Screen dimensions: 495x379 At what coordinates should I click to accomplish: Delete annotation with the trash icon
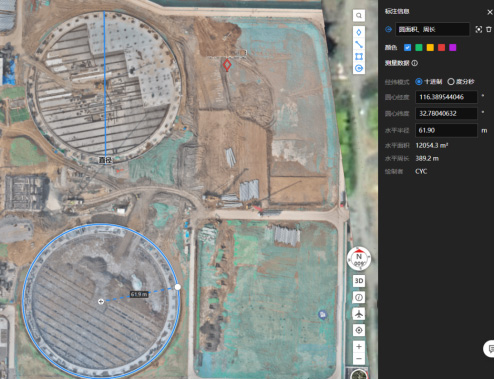tap(489, 29)
